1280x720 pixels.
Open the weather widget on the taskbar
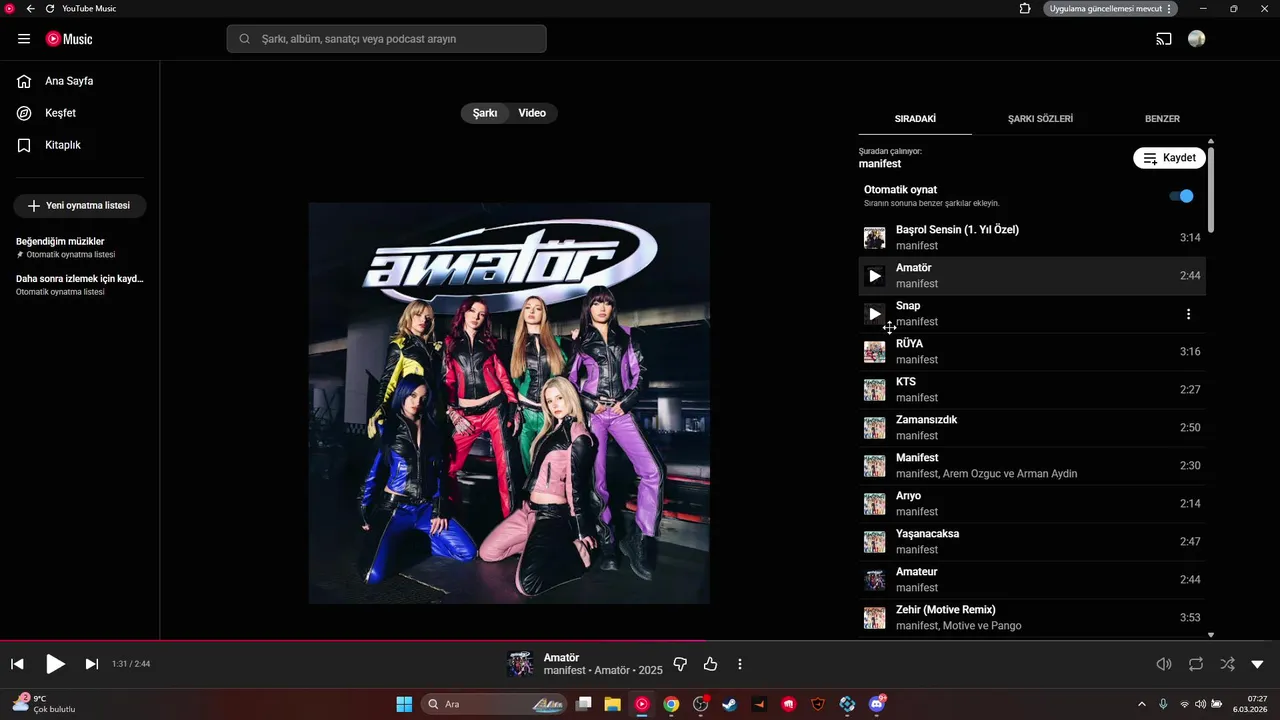(x=44, y=704)
